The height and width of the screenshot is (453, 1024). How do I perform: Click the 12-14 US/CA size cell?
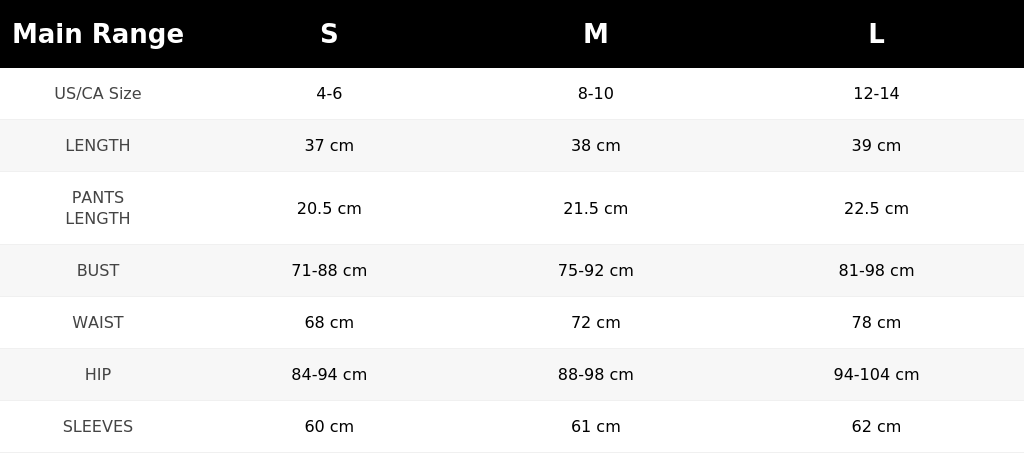pos(876,93)
